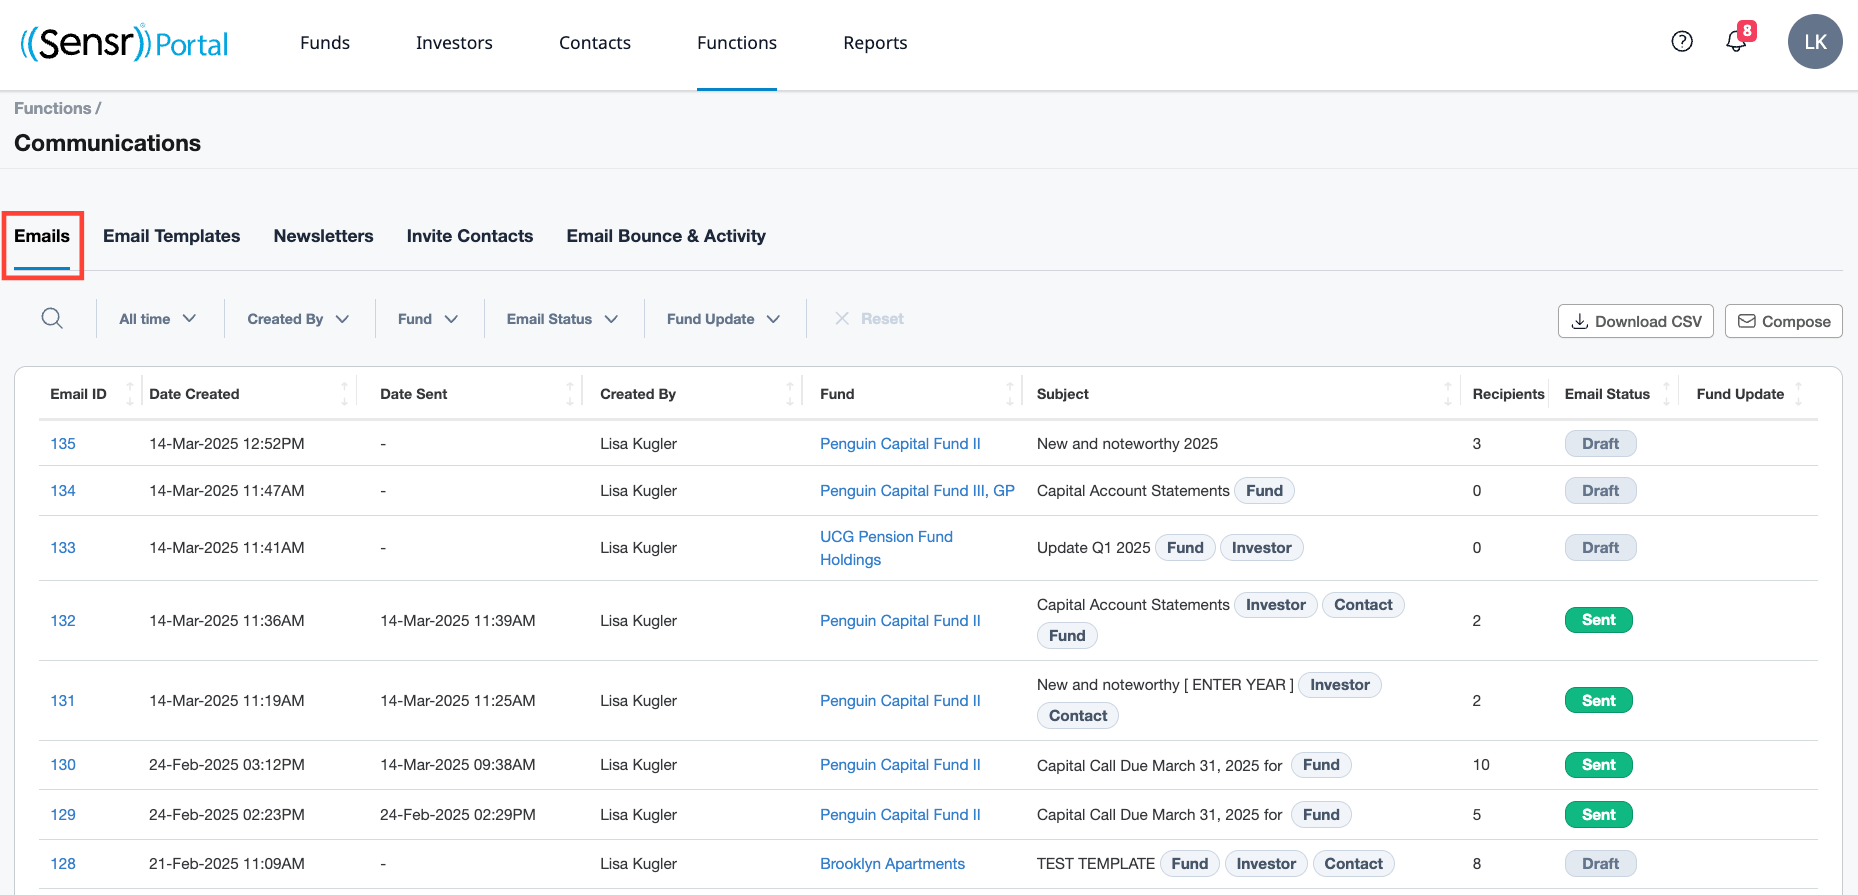
Task: Click the LK user avatar
Action: pyautogui.click(x=1814, y=42)
